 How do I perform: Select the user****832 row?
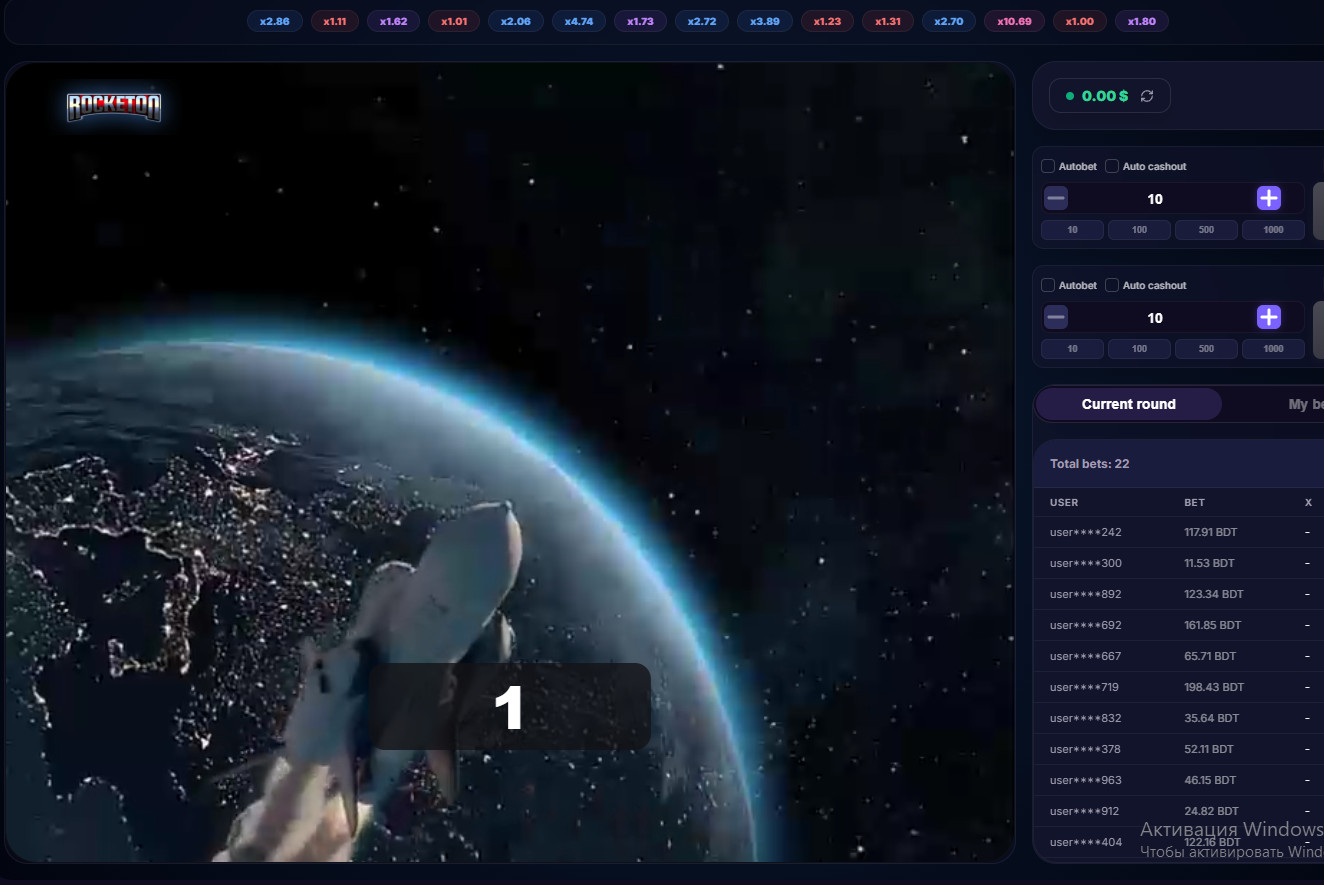click(x=1180, y=718)
